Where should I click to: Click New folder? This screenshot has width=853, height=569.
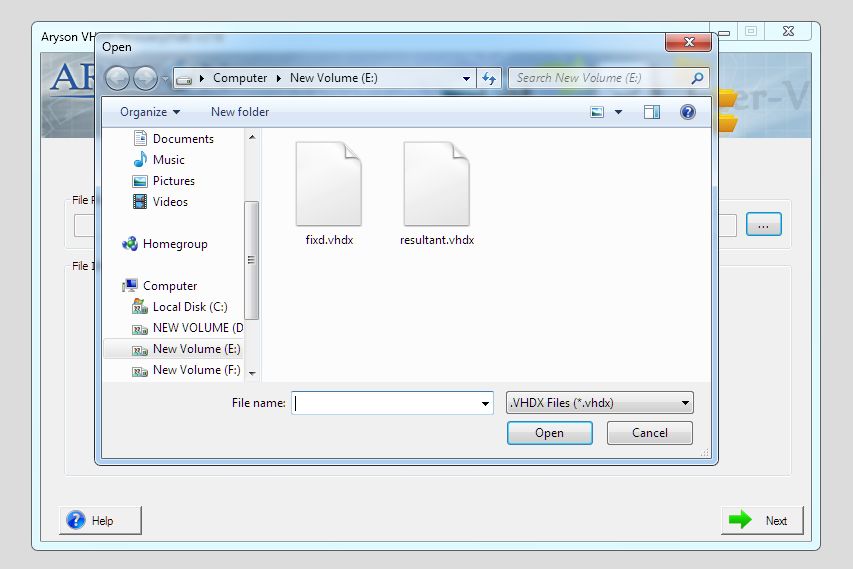[x=240, y=112]
